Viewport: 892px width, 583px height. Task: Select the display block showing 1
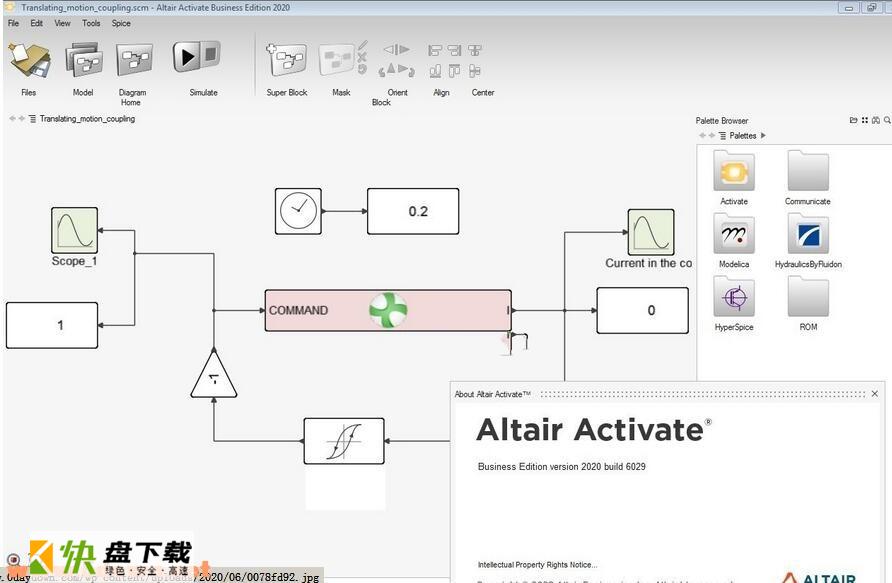point(52,325)
